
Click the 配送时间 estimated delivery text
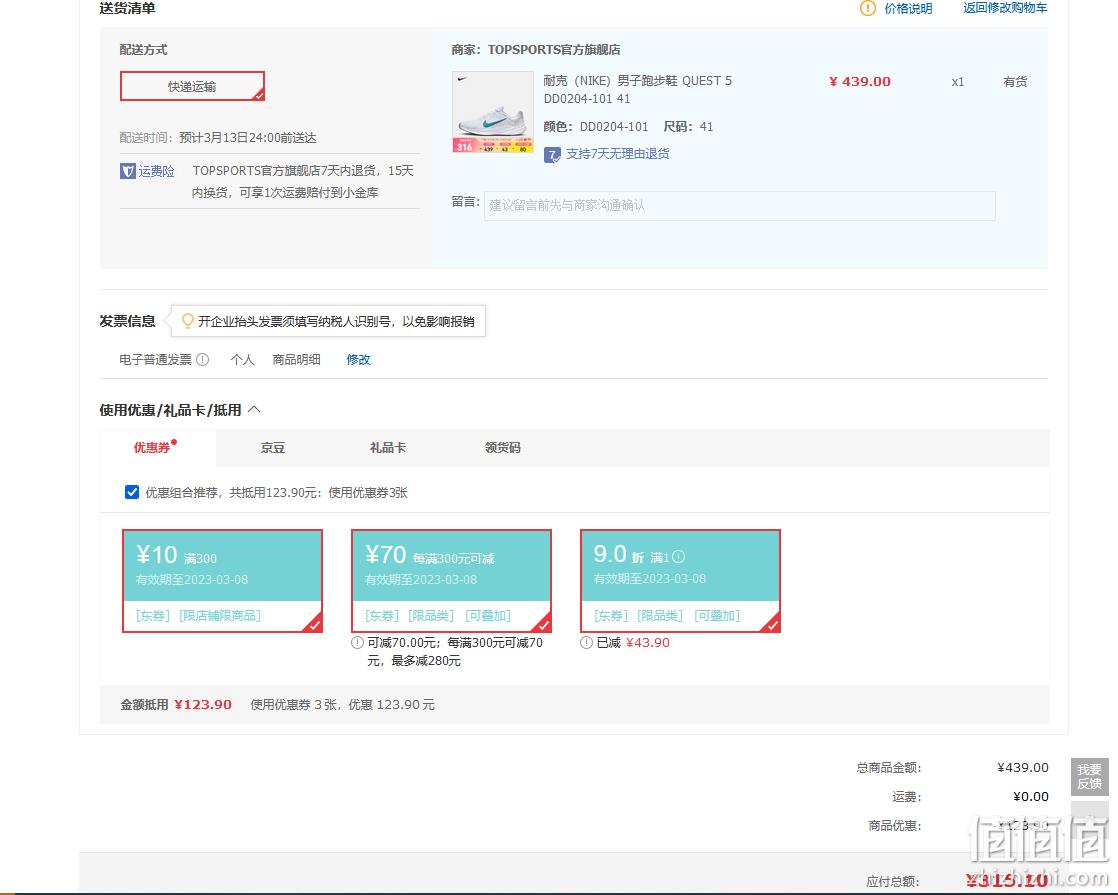[218, 138]
